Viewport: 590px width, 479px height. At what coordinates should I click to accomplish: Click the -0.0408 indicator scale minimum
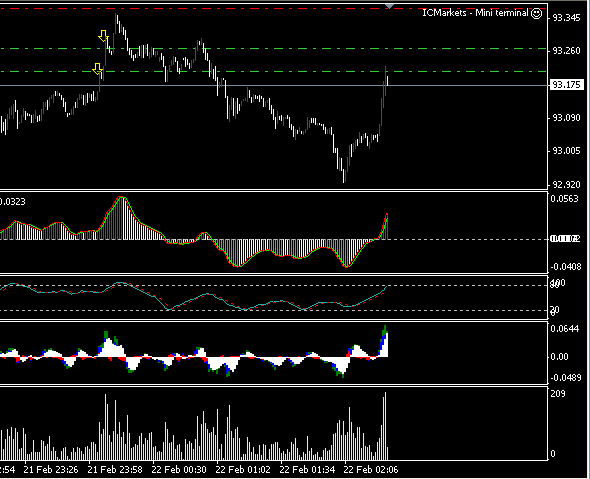coord(566,267)
